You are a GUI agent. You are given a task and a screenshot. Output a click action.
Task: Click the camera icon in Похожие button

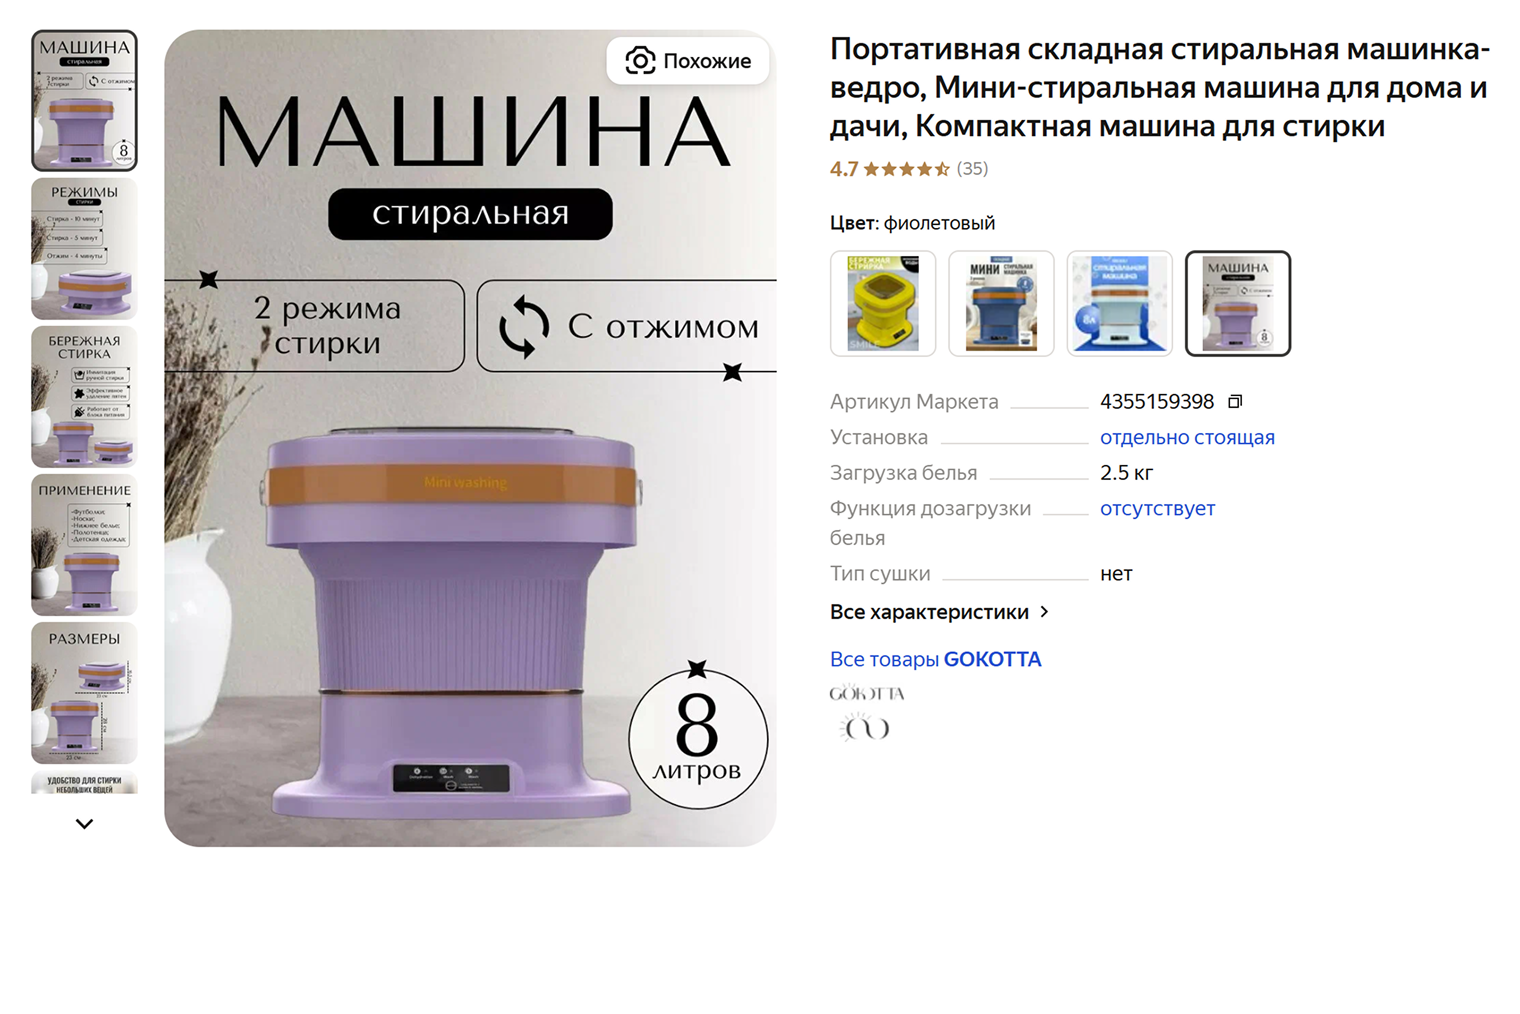click(640, 61)
